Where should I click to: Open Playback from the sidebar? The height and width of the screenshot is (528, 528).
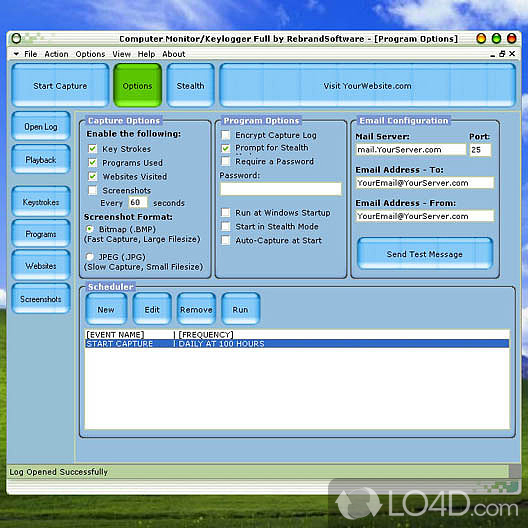[x=41, y=159]
